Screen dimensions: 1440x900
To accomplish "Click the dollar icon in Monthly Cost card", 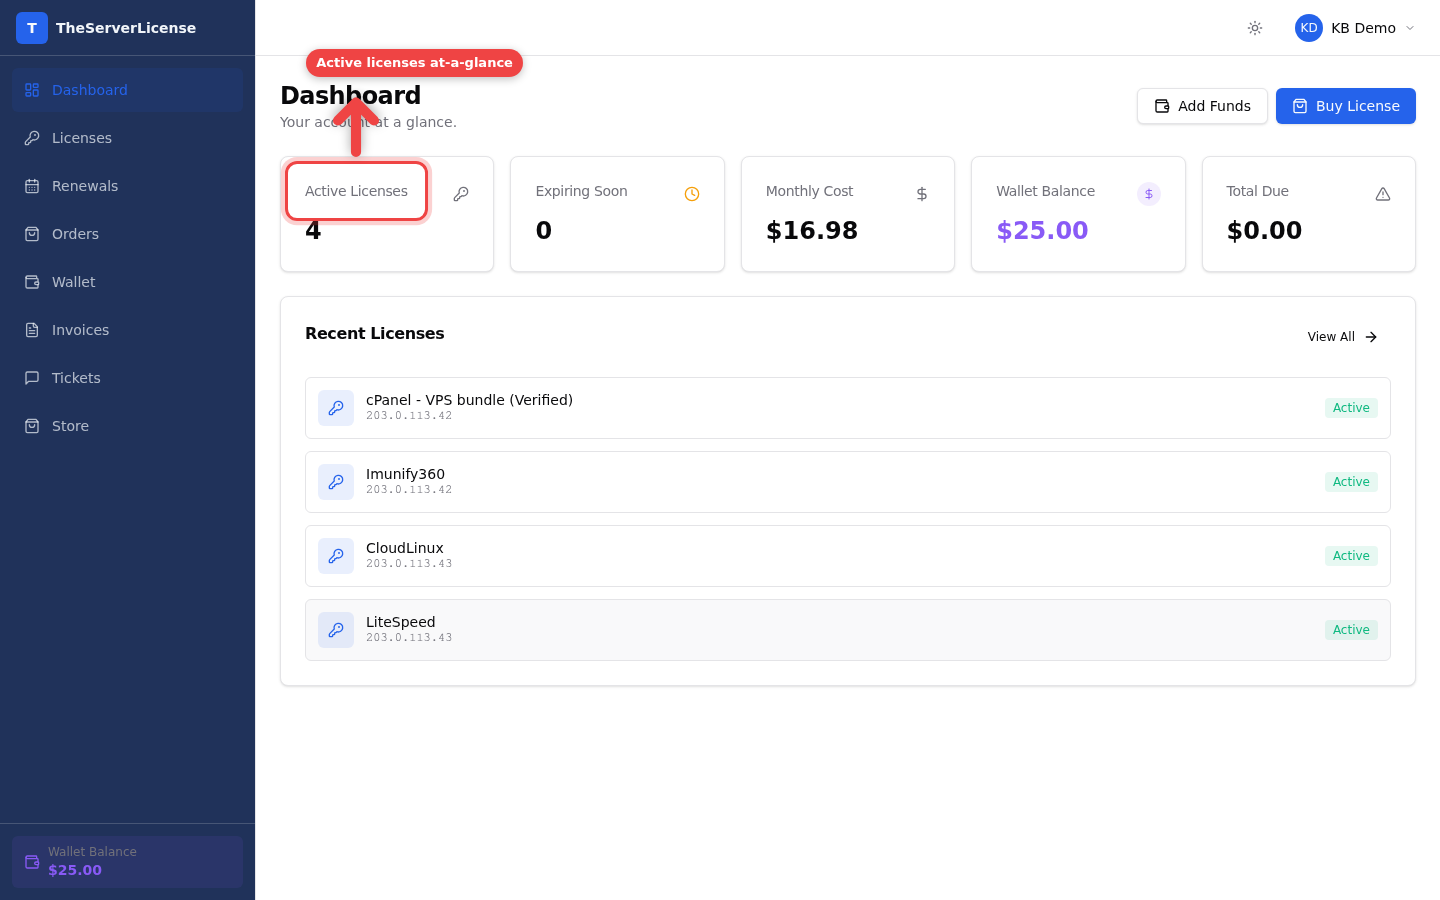I will (x=922, y=194).
